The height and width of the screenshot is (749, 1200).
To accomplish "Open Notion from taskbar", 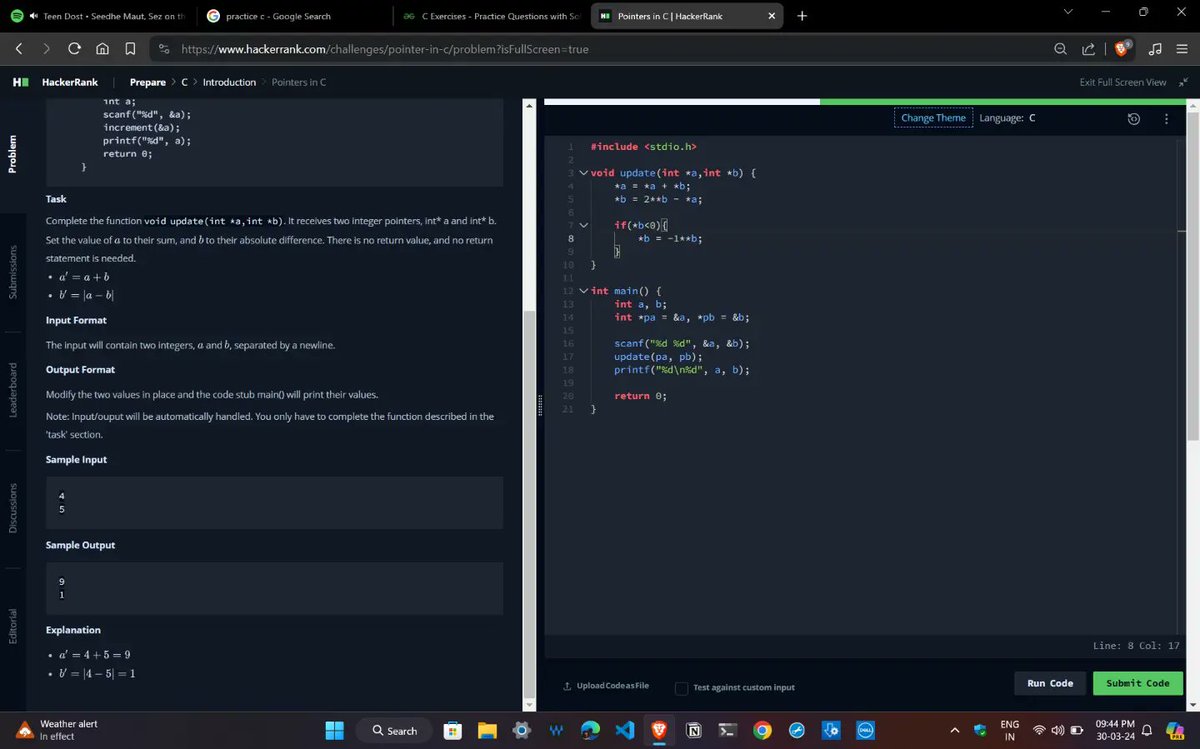I will (693, 730).
